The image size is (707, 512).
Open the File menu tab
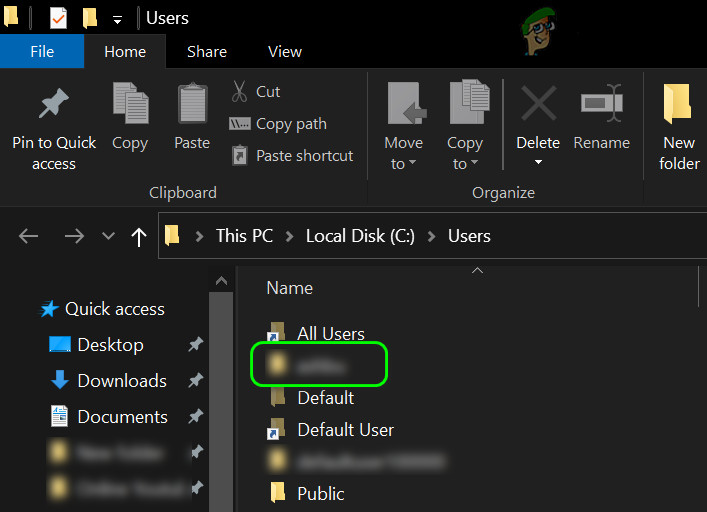[x=42, y=52]
